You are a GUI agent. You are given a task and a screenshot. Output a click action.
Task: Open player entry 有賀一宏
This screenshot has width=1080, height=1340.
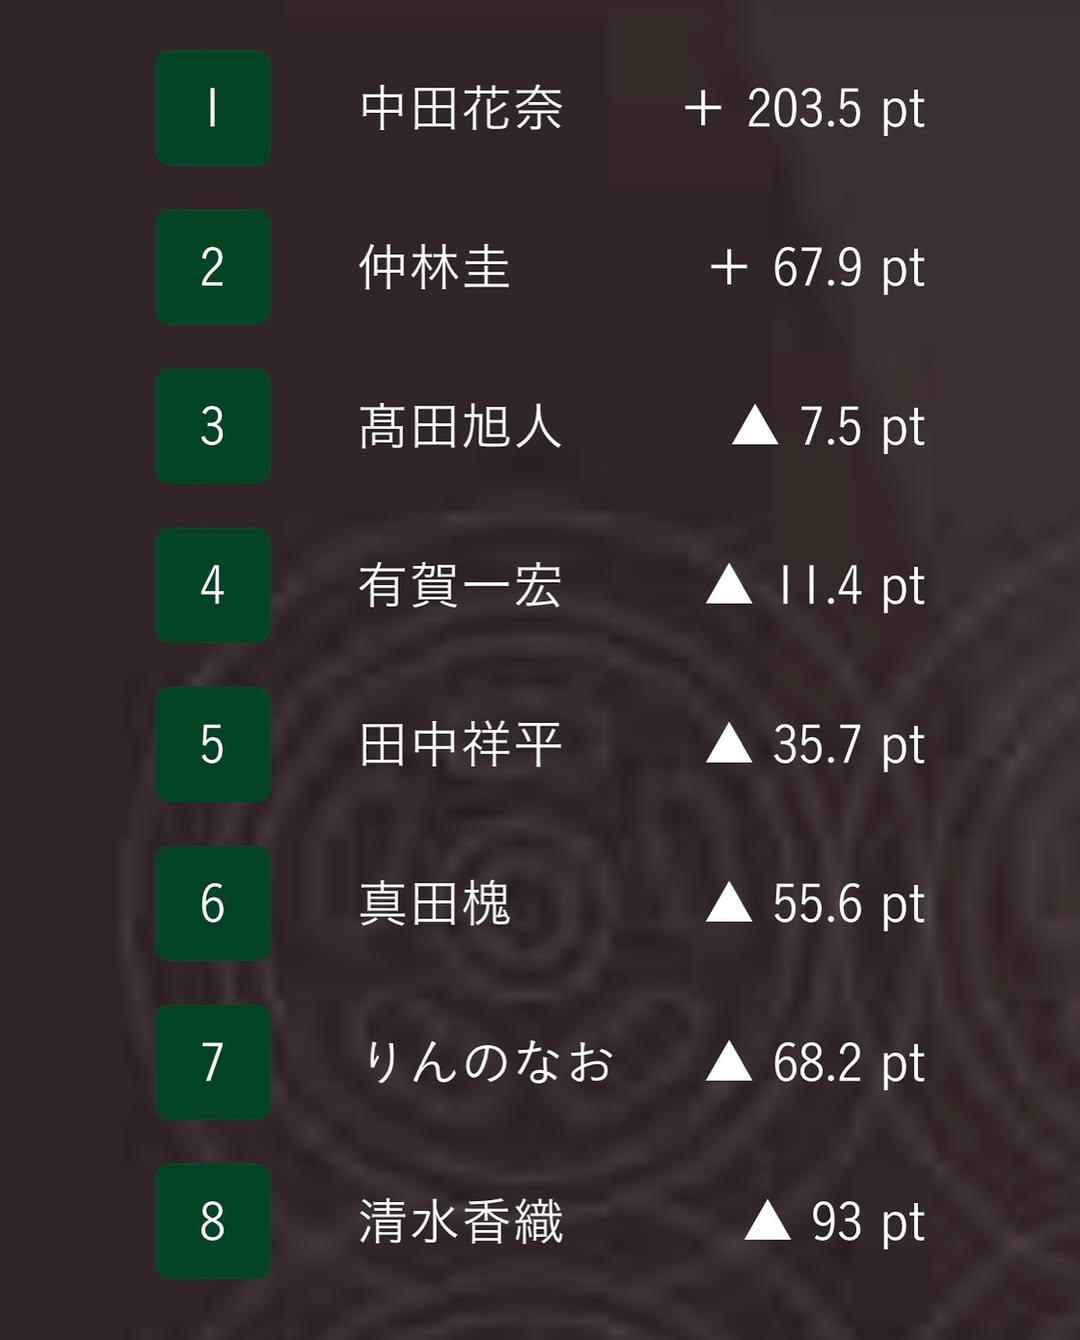461,585
